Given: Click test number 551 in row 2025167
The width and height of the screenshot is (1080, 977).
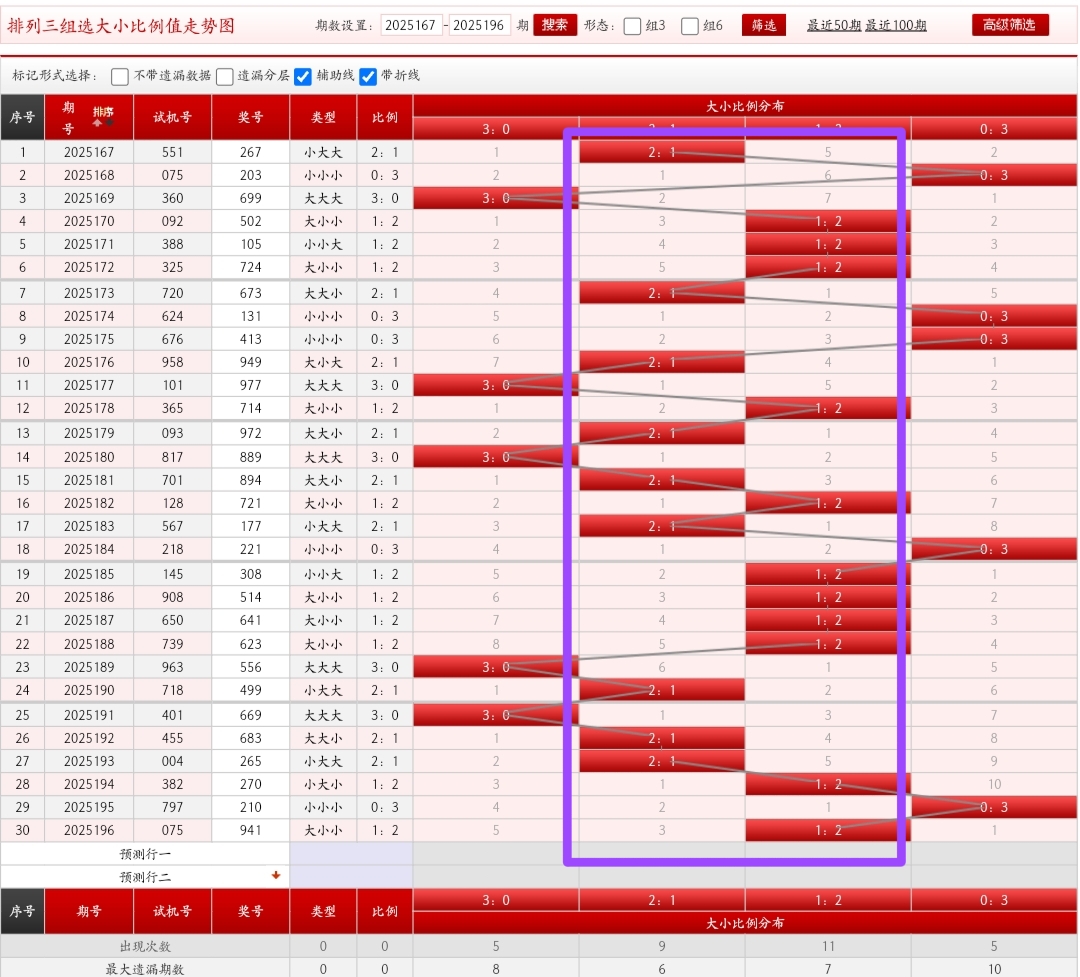Looking at the screenshot, I should pos(172,152).
